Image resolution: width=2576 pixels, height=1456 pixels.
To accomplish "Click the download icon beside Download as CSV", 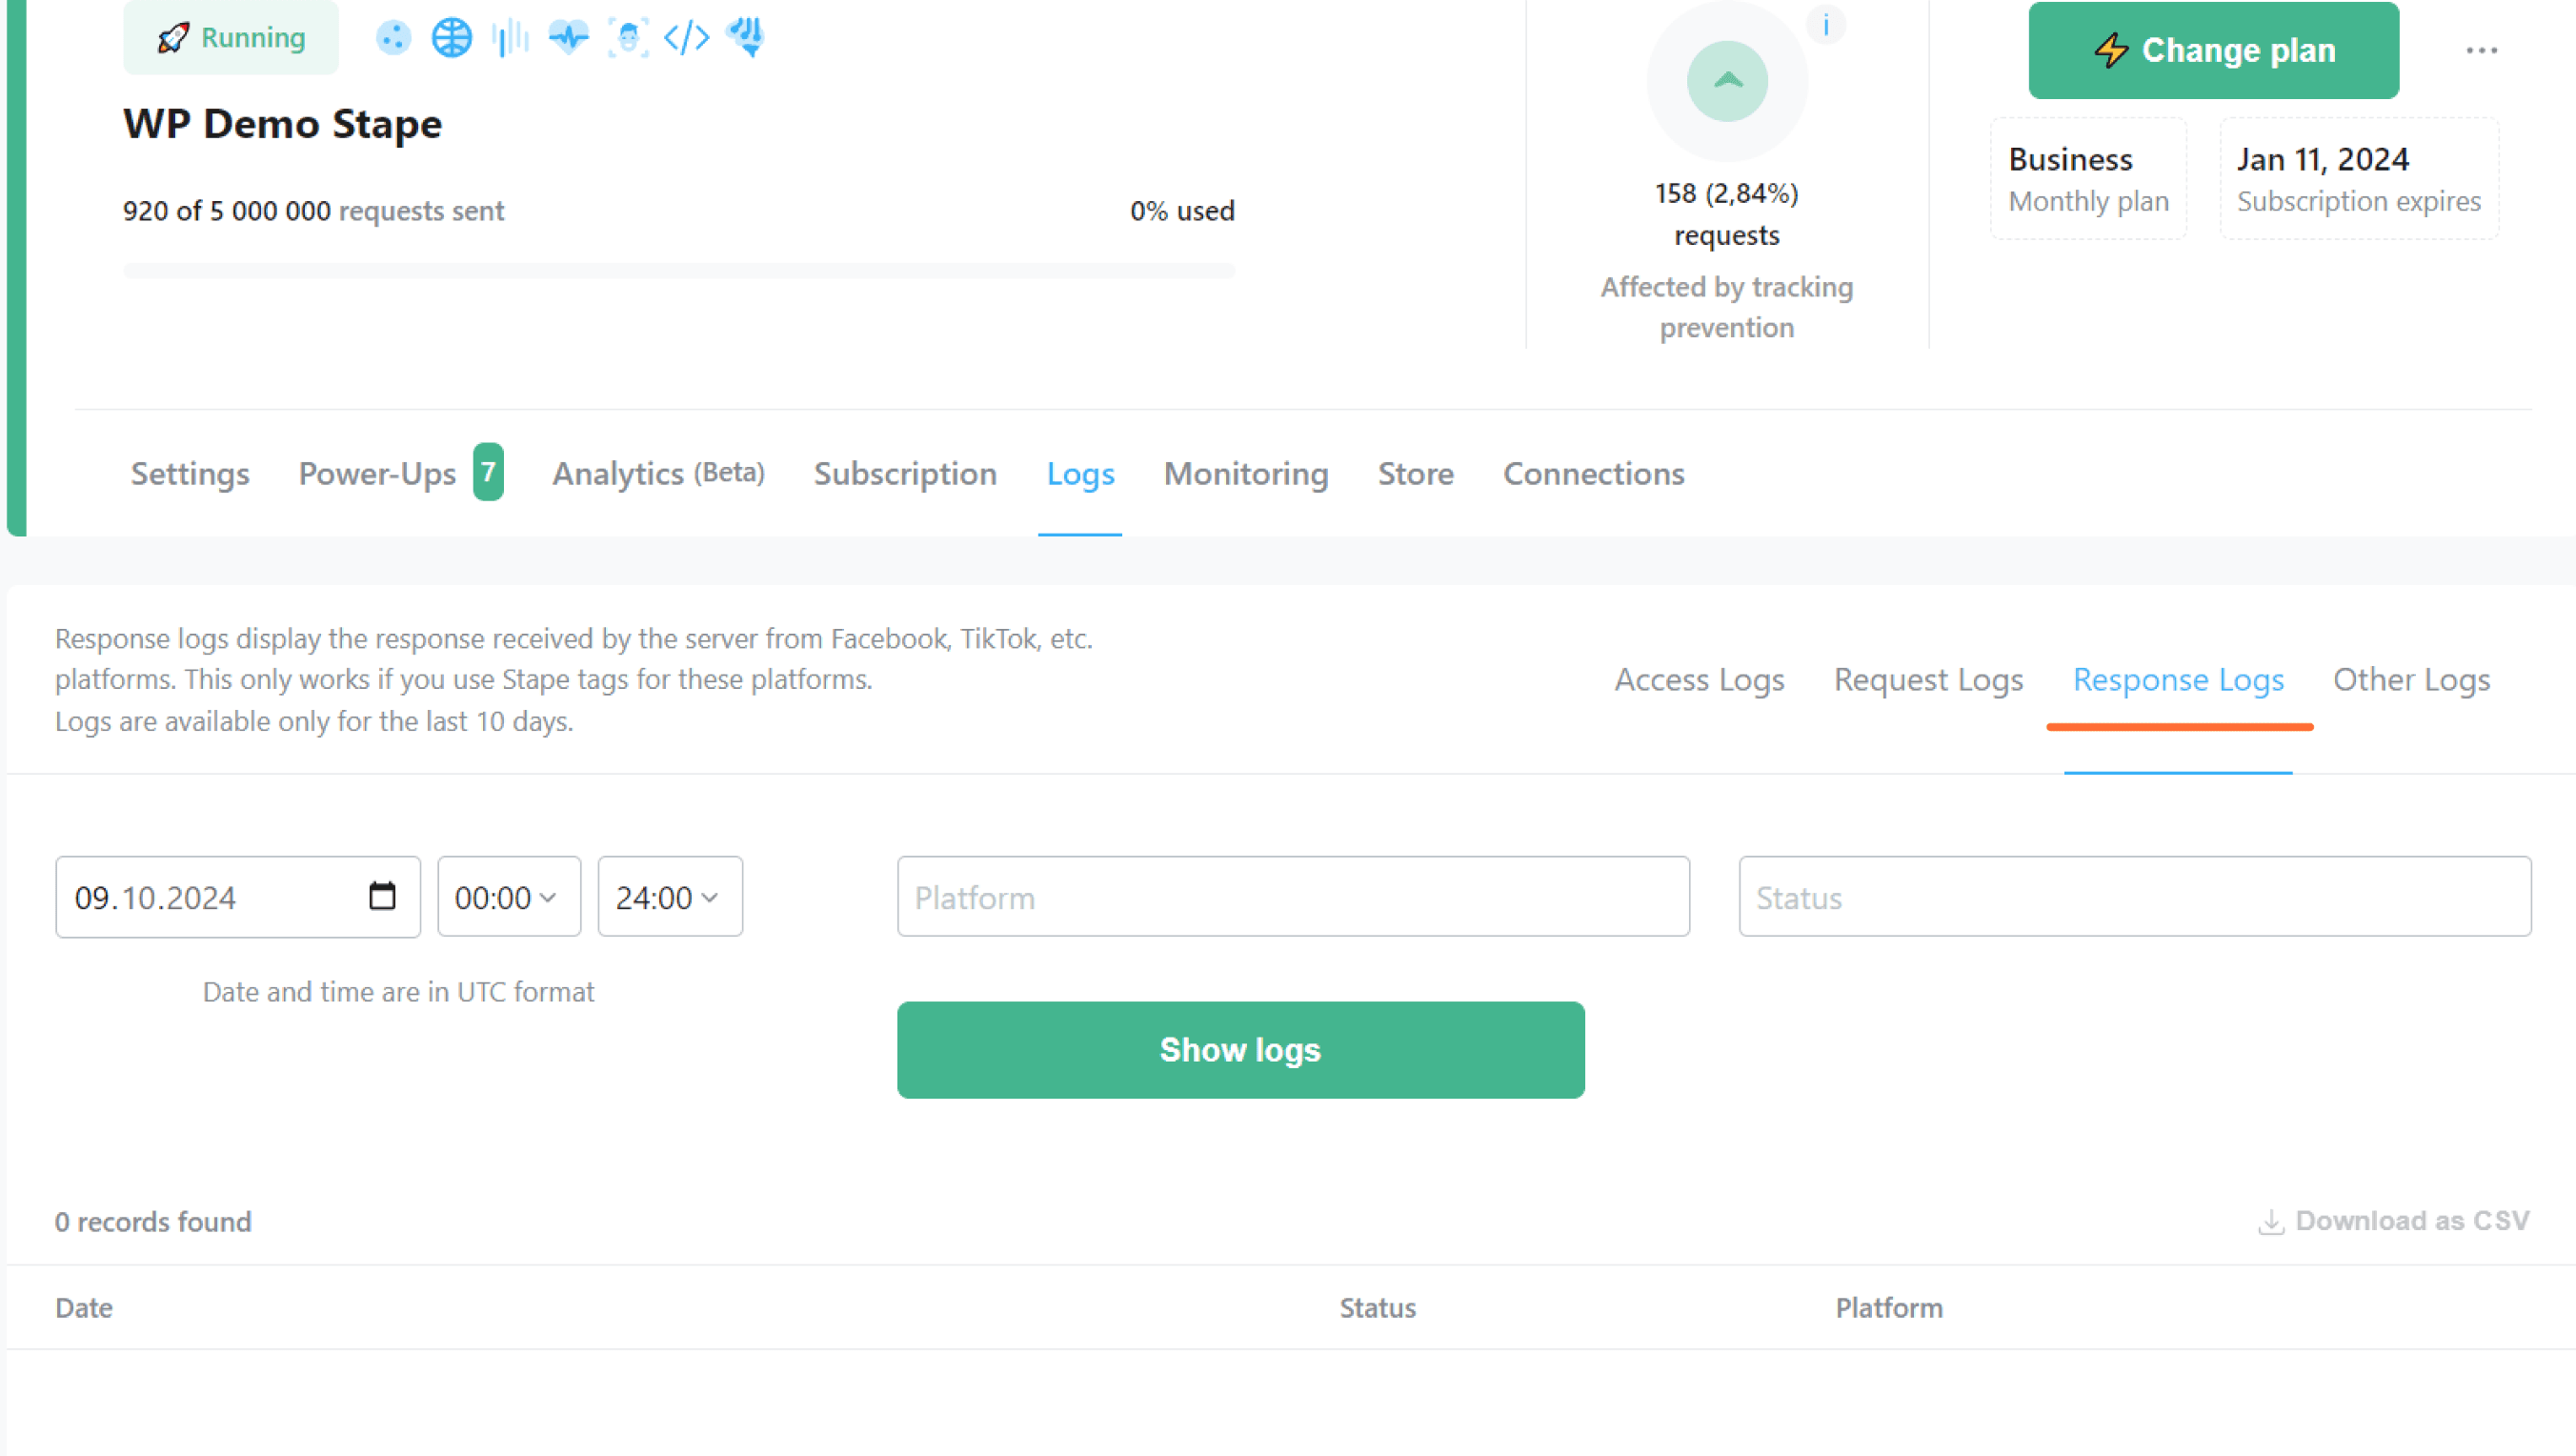I will [x=2271, y=1222].
